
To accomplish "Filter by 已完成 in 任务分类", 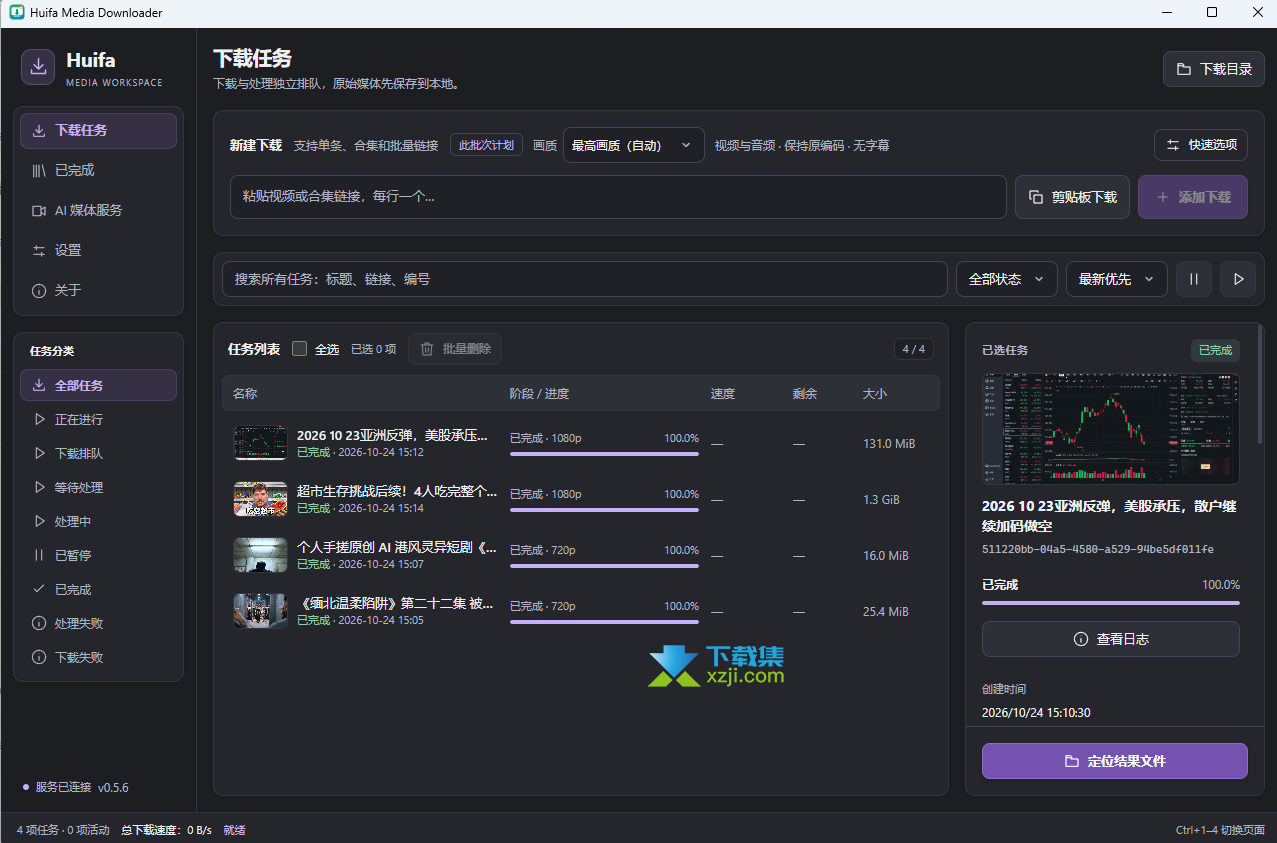I will (x=98, y=590).
